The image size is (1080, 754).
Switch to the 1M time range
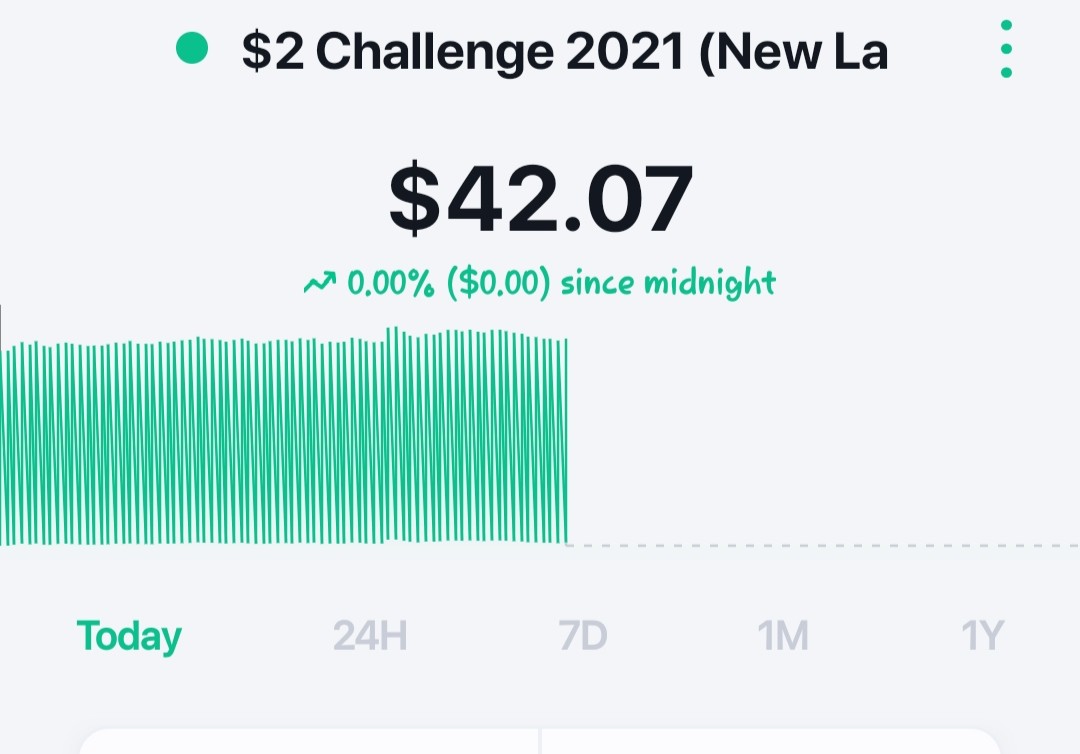click(x=782, y=636)
